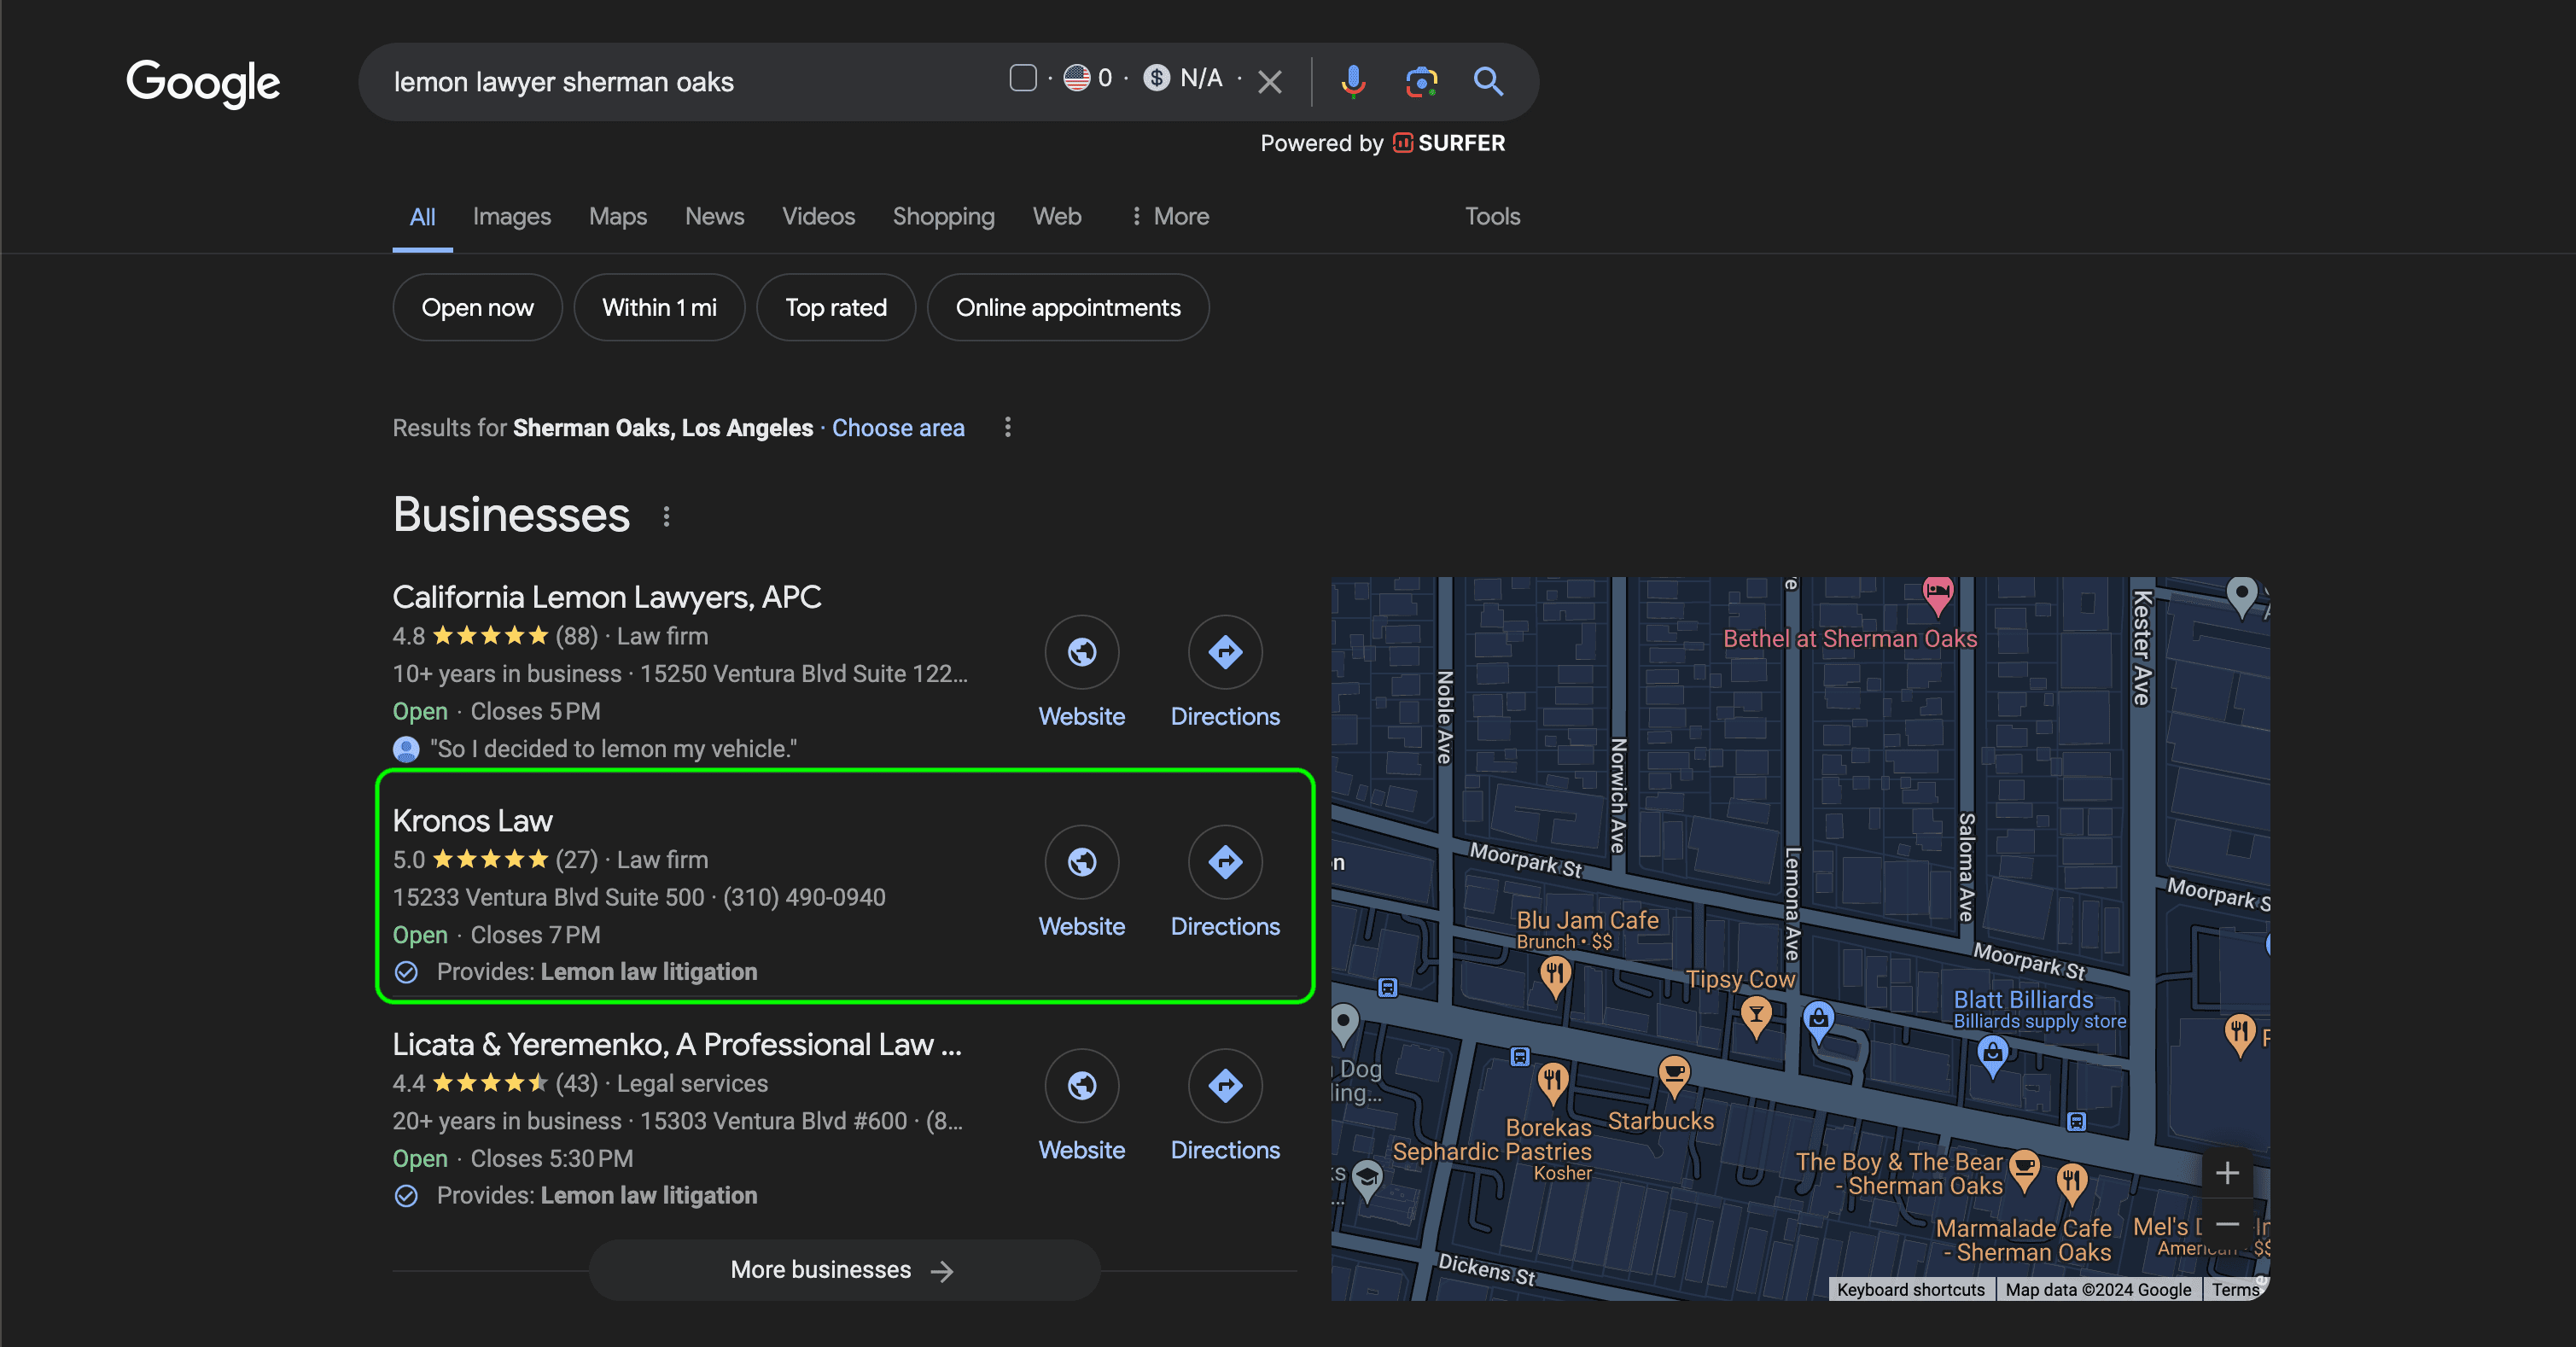Click Kronos Law Provides checkmark icon

(x=406, y=972)
